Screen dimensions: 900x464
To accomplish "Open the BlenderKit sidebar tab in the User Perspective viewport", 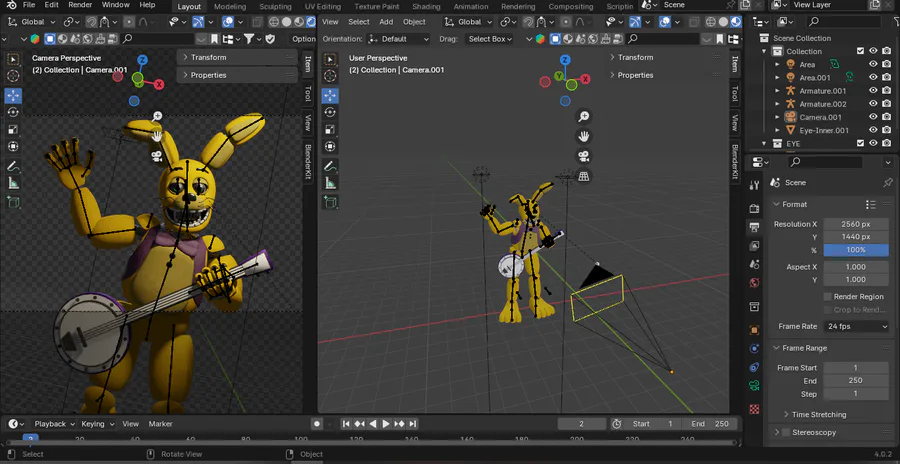I will tap(735, 161).
